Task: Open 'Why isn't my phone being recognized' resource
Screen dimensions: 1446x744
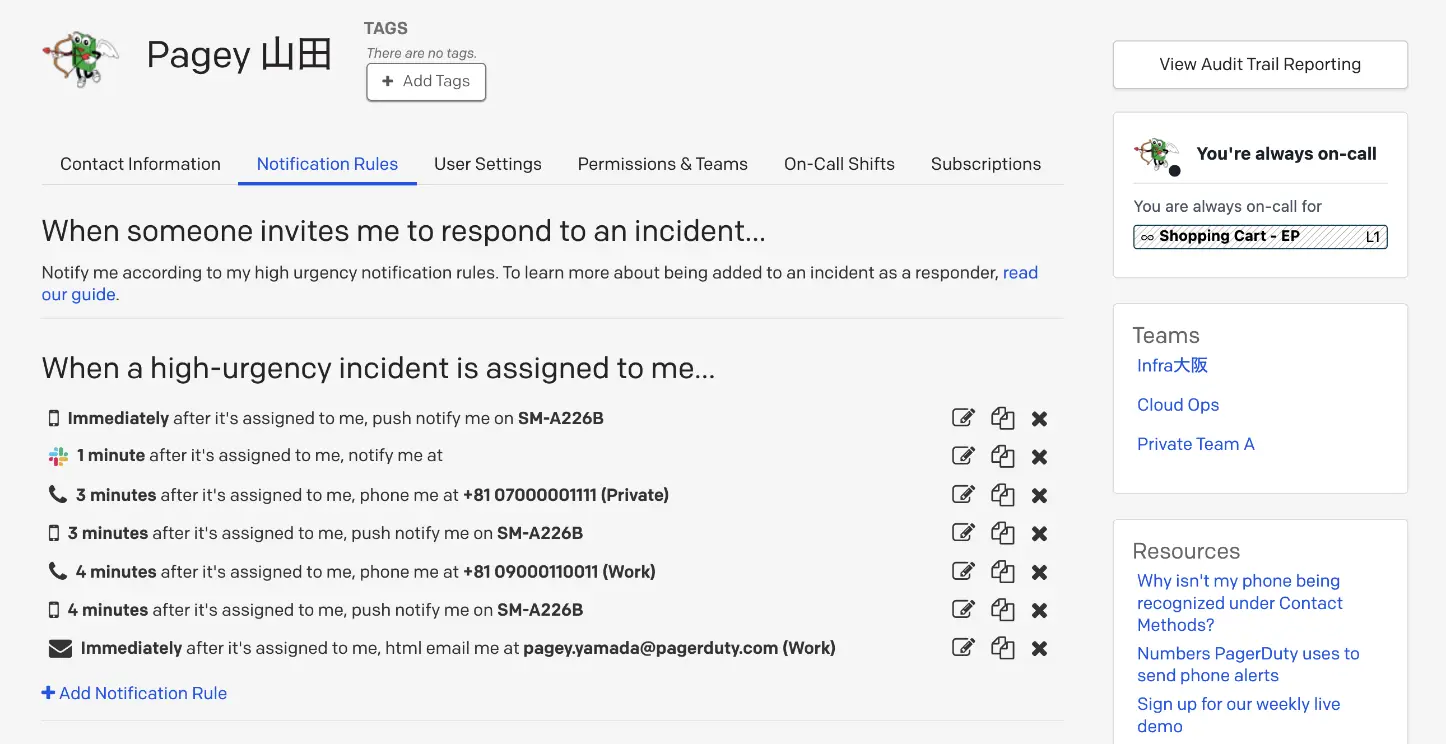Action: pyautogui.click(x=1240, y=603)
